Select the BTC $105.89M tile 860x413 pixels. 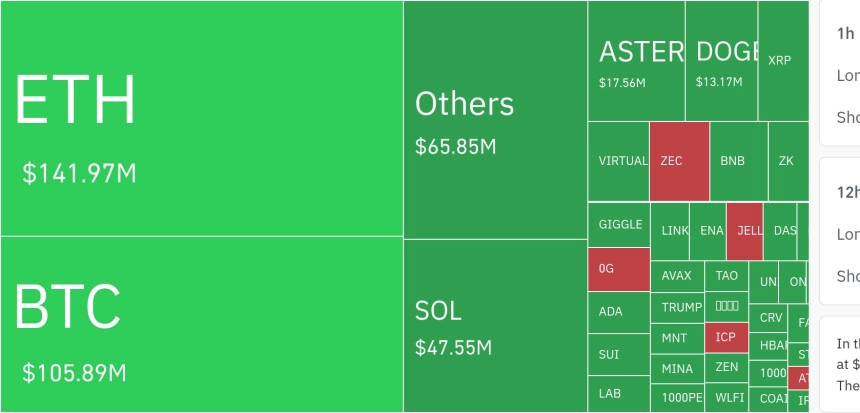[x=200, y=324]
